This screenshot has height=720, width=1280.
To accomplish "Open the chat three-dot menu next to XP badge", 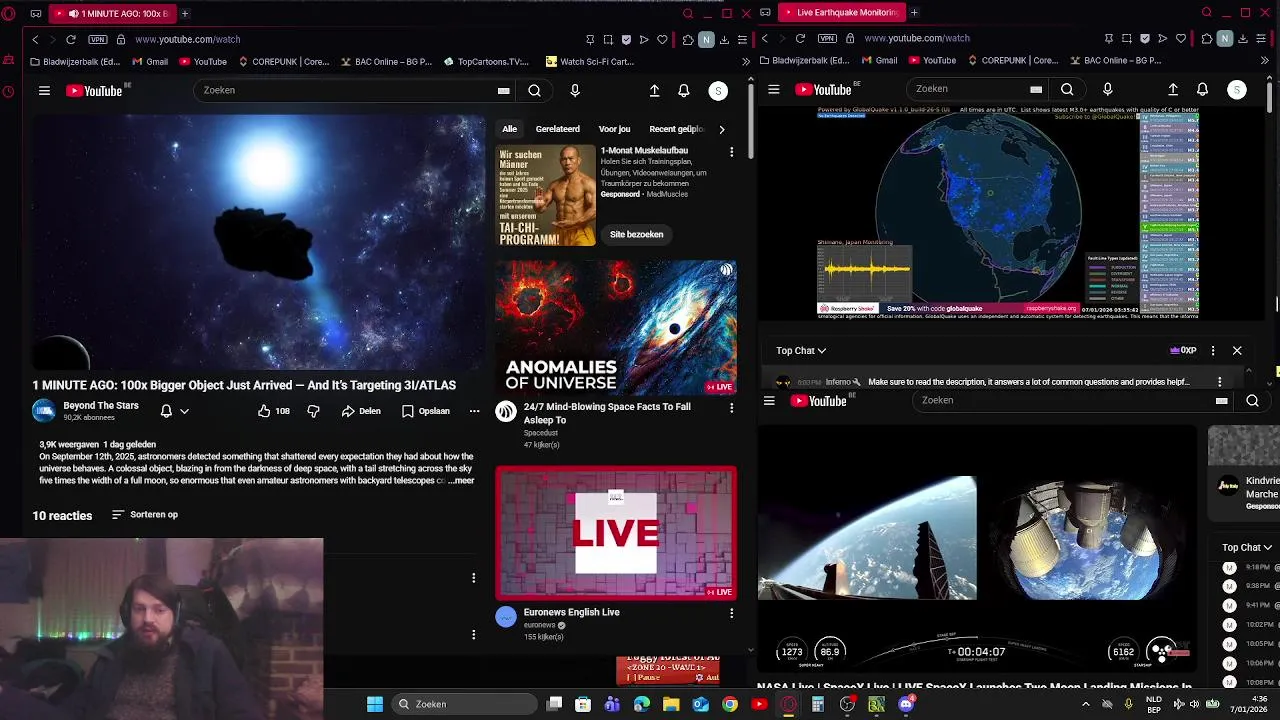I will (1213, 351).
